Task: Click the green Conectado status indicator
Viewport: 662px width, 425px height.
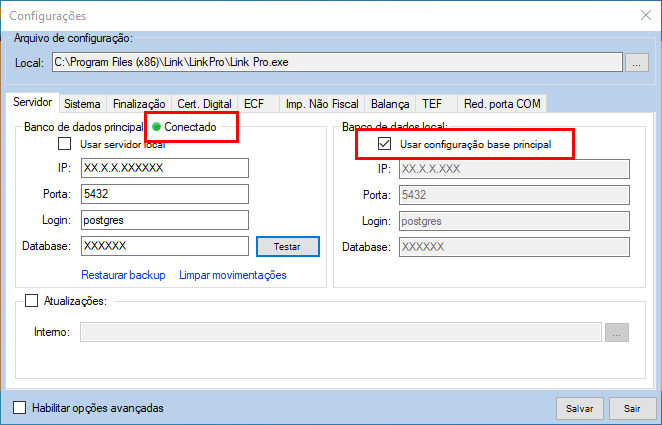Action: [x=157, y=127]
